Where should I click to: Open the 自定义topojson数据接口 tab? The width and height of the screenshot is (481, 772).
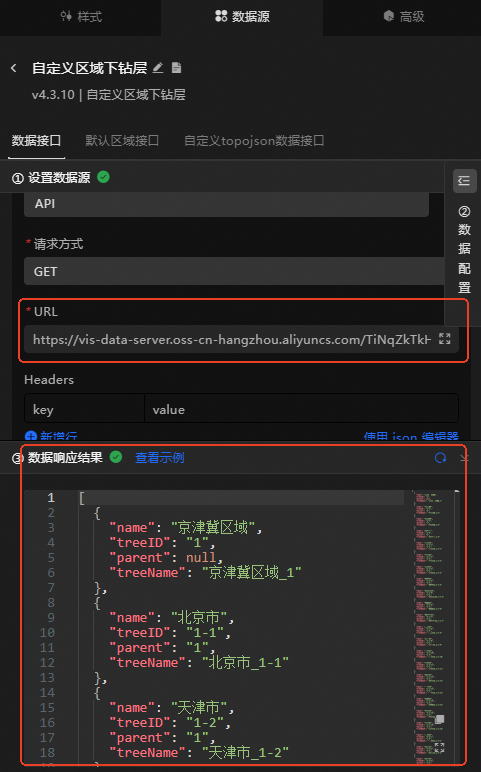click(x=254, y=141)
